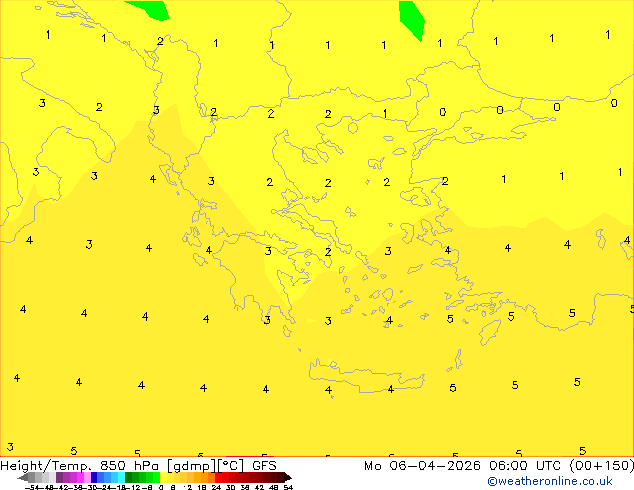
Task: Click the bright red legend swatch above 24
Action: point(218,477)
